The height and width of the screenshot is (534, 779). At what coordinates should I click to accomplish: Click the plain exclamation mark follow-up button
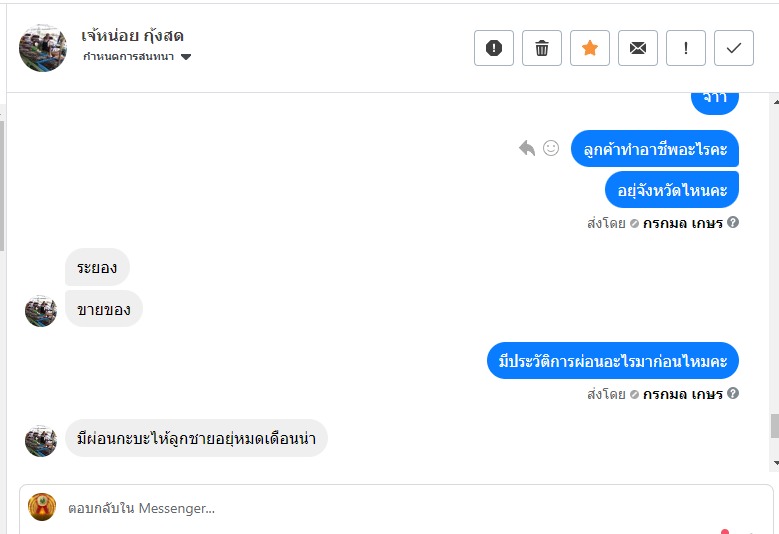tap(686, 48)
